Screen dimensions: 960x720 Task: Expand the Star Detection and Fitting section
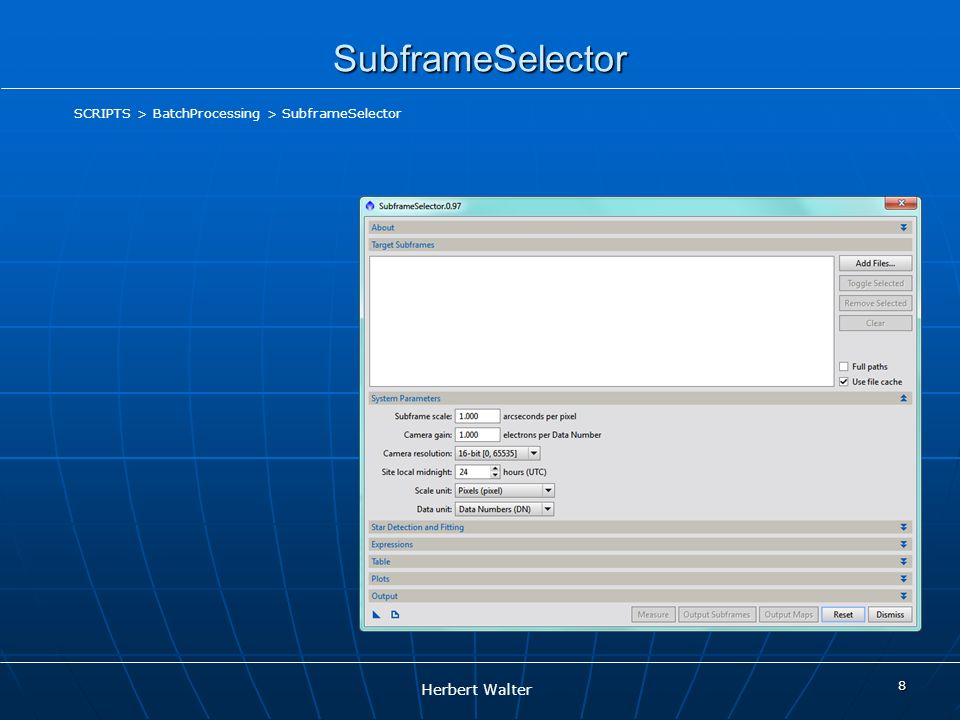(x=903, y=527)
